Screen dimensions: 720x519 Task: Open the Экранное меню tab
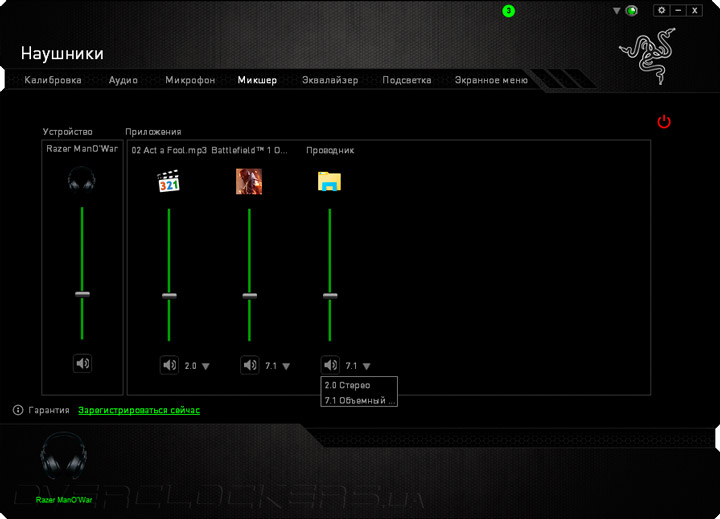(491, 80)
